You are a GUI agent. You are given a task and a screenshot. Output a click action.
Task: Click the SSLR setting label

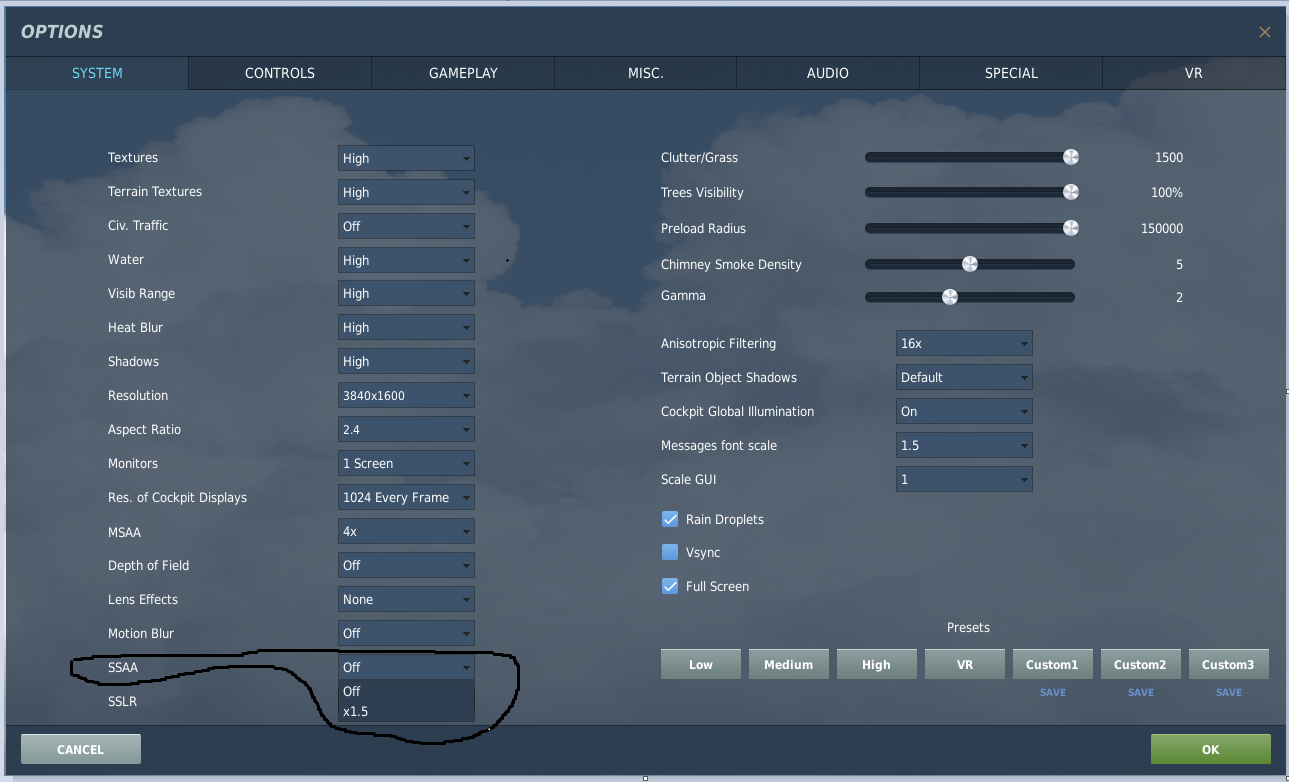click(123, 702)
